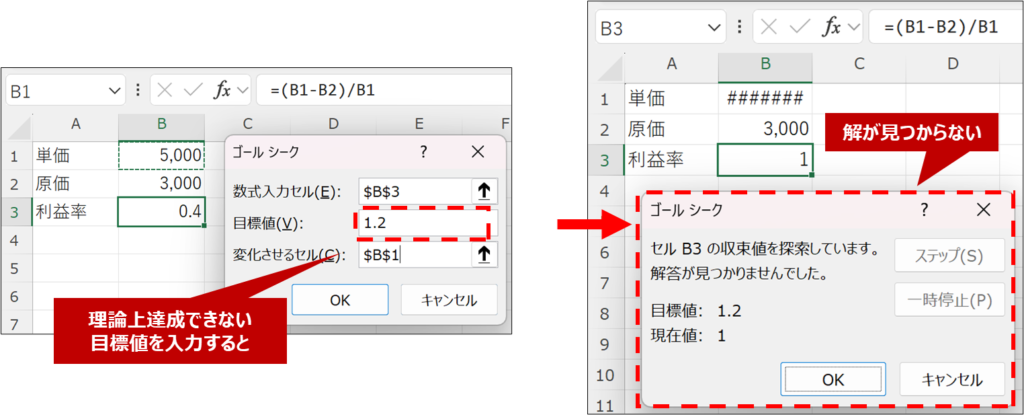Click the help ? icon in the 目標値 Goal Seek dialog

pyautogui.click(x=424, y=152)
